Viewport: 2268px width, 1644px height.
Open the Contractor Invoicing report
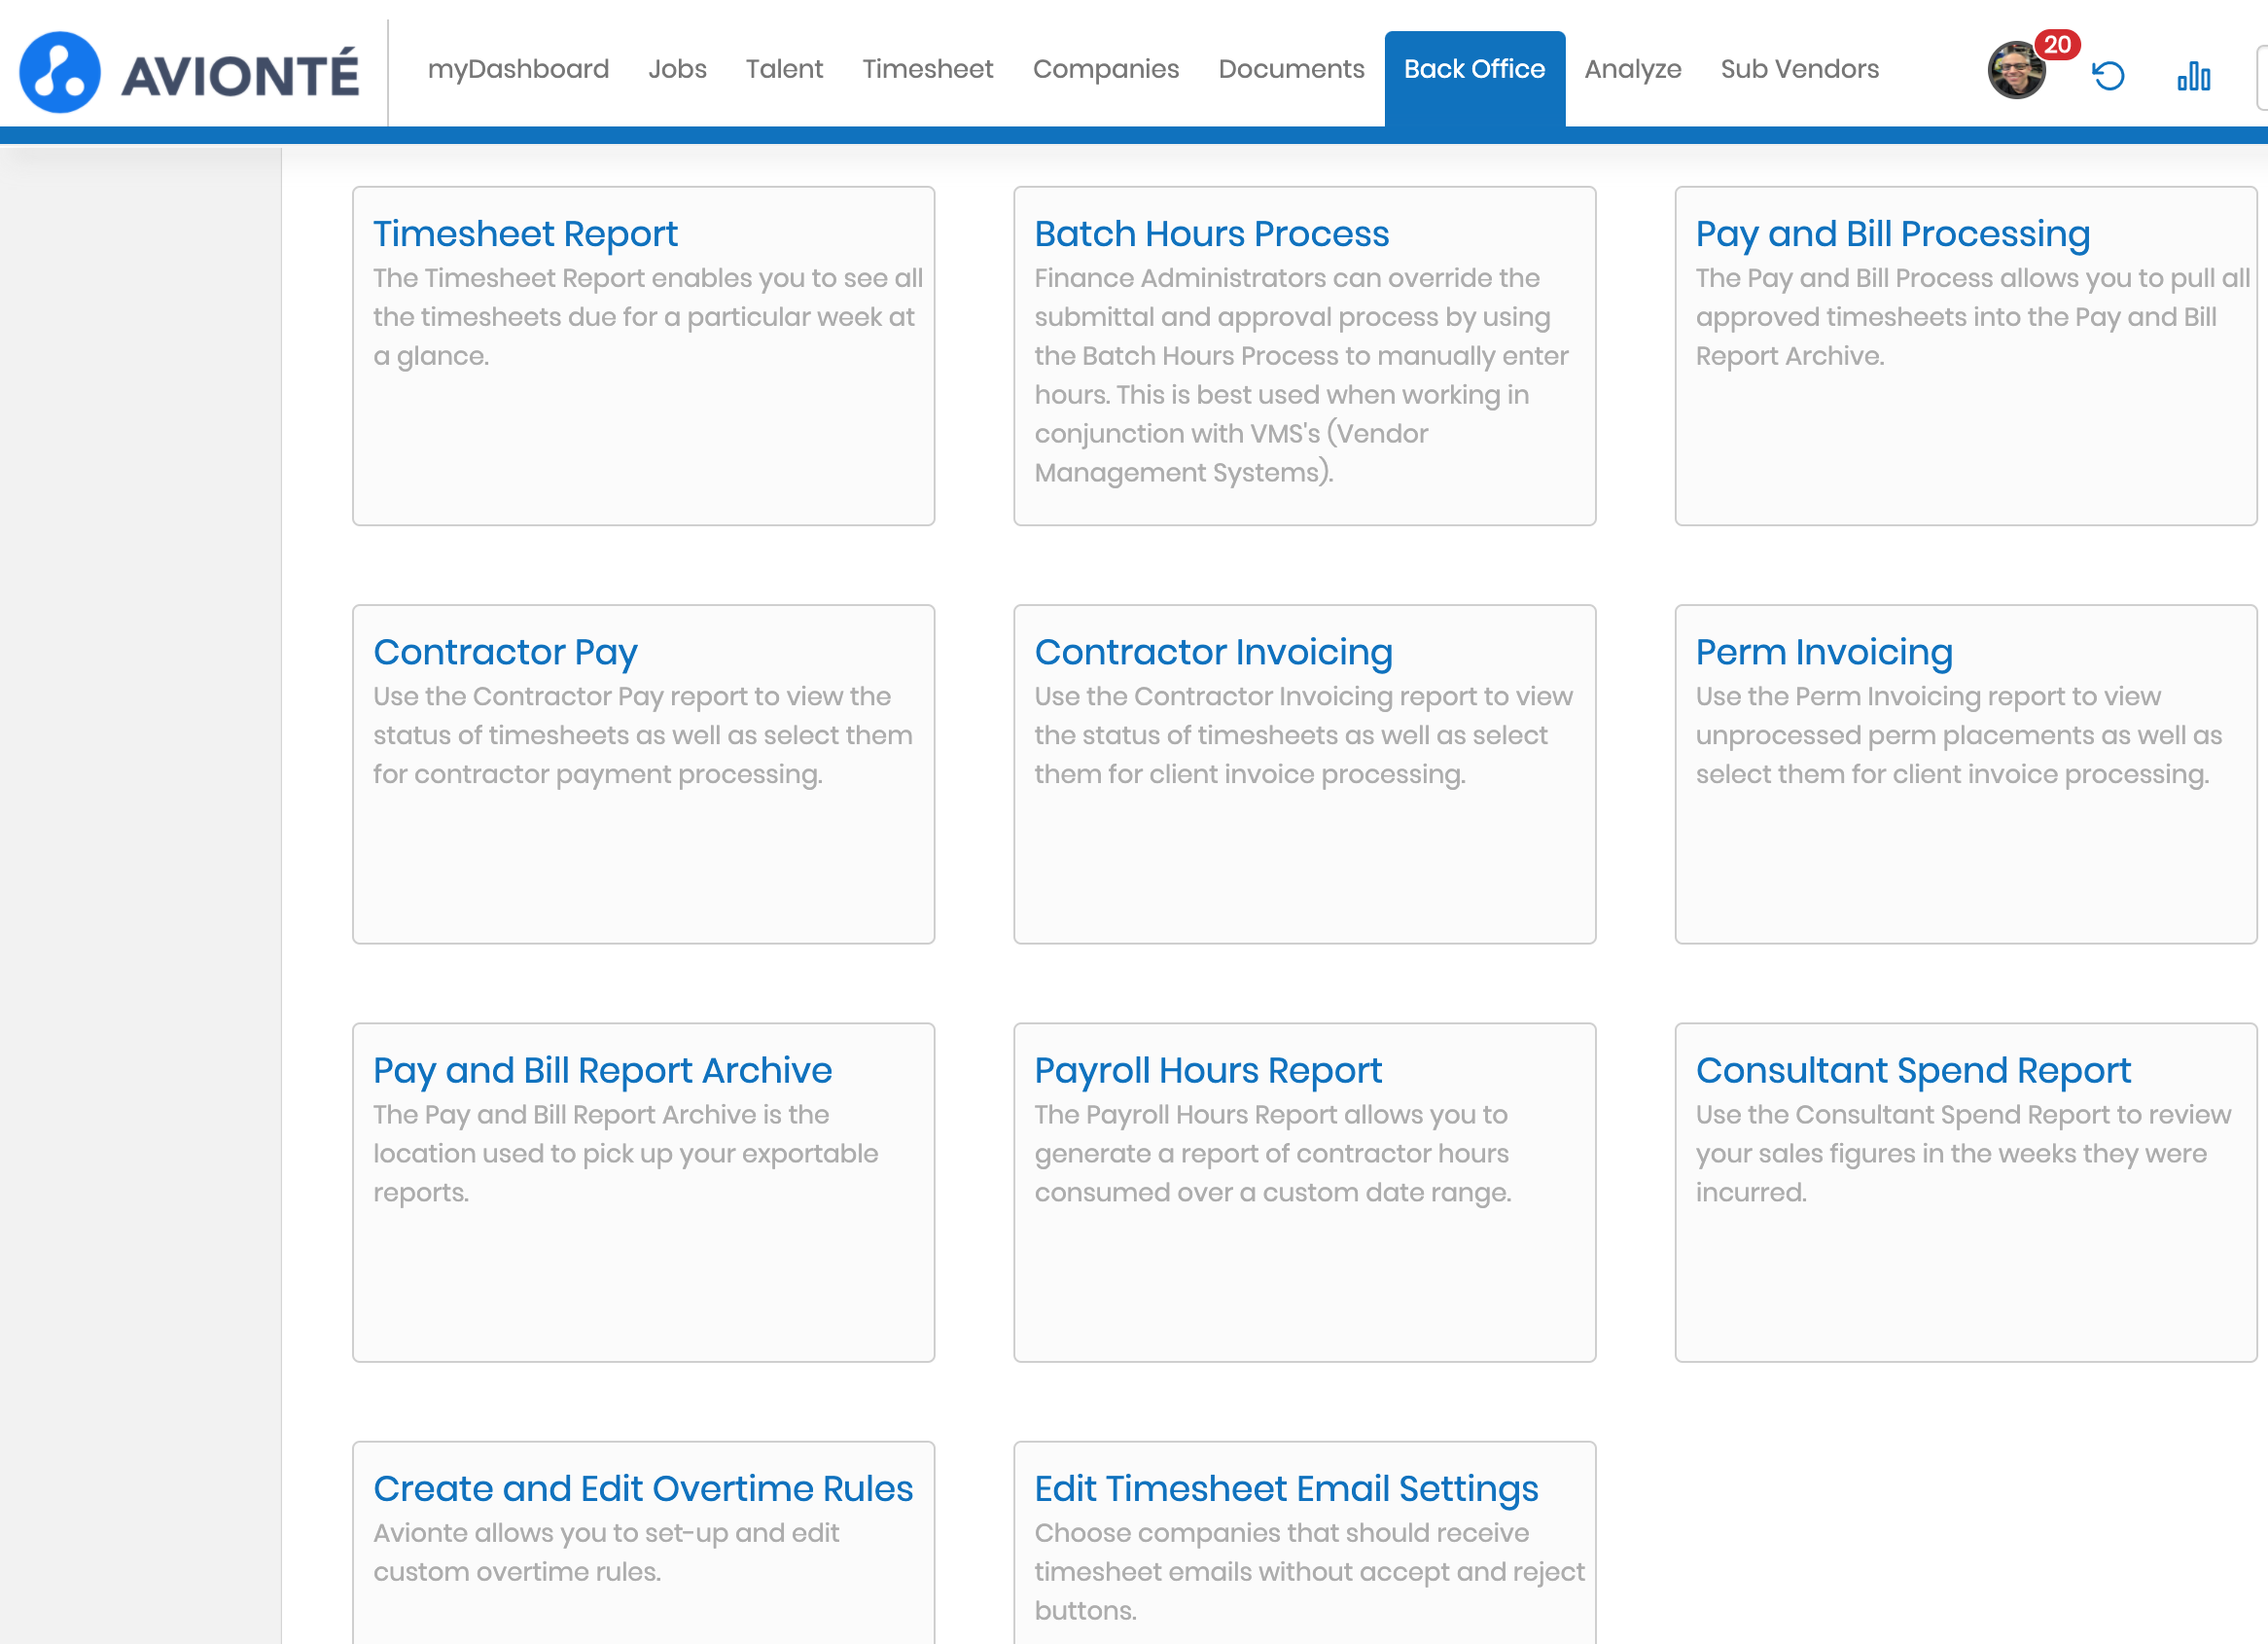tap(1213, 652)
